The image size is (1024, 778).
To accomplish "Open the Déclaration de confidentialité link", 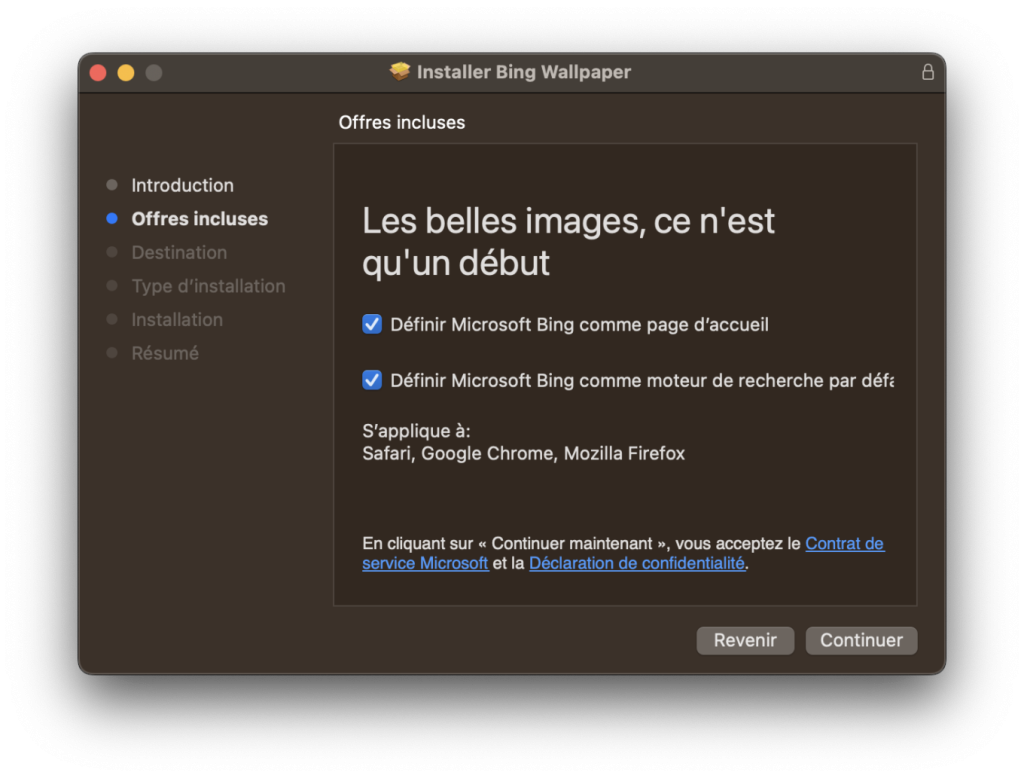I will pyautogui.click(x=636, y=563).
